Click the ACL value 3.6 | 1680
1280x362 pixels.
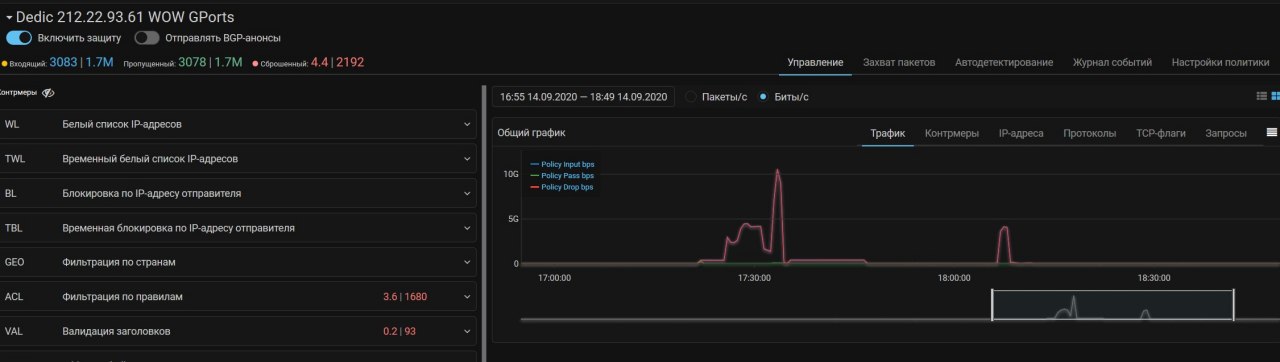405,297
